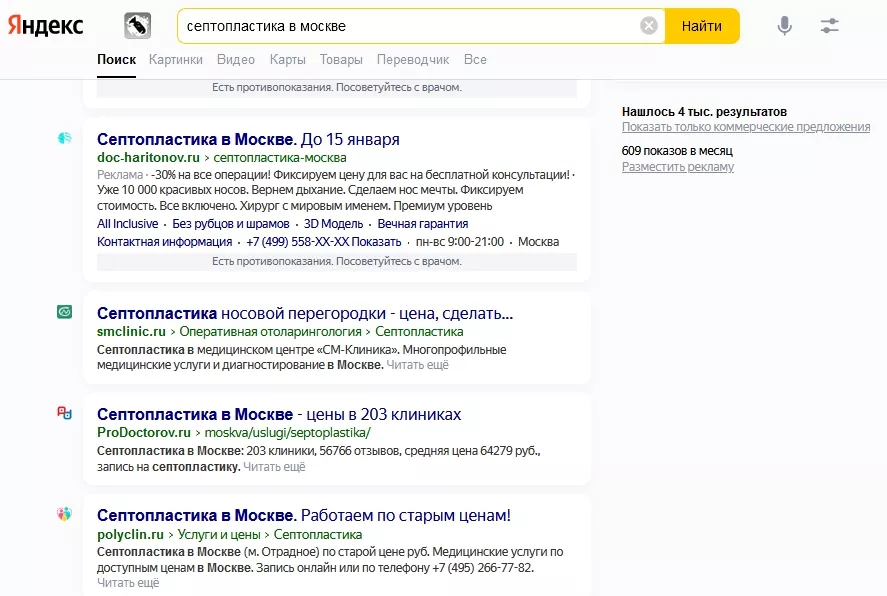Screen dimensions: 887x596
Task: Click the Yandex logo
Action: click(46, 26)
